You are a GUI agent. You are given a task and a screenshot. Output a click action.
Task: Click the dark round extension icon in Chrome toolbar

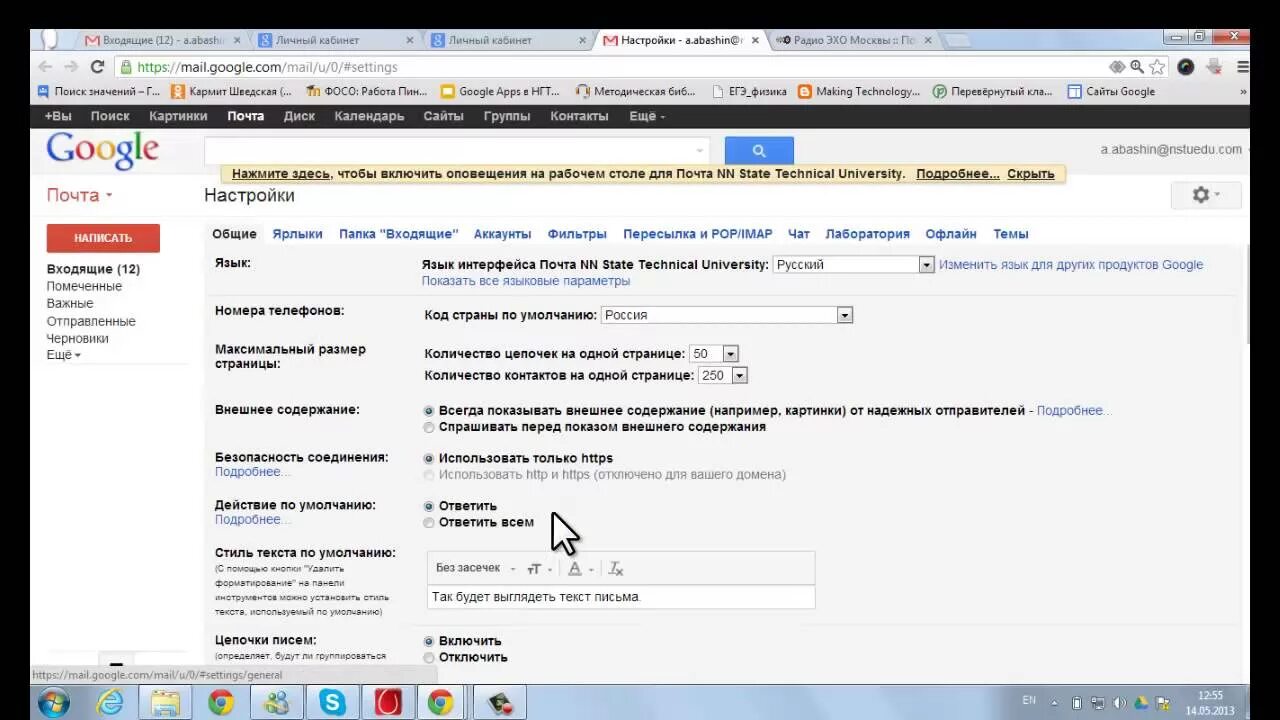tap(1186, 67)
